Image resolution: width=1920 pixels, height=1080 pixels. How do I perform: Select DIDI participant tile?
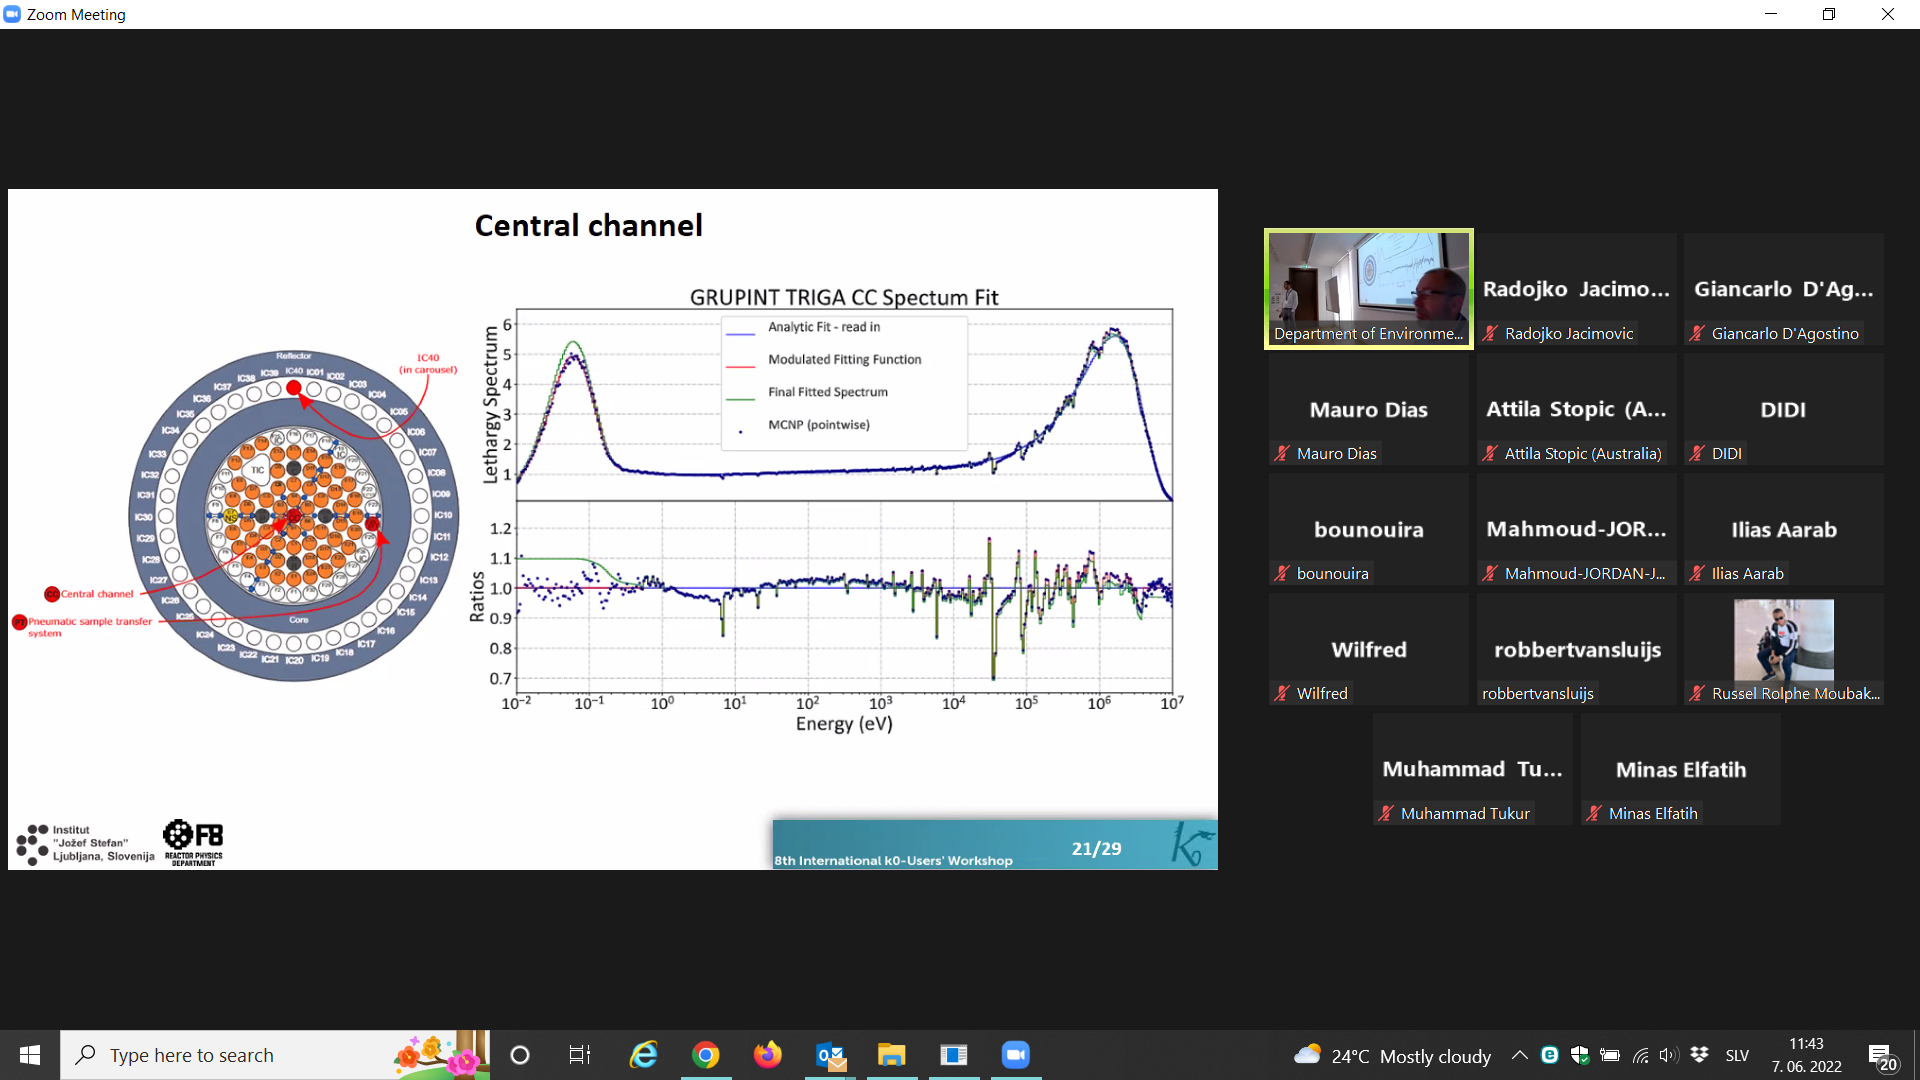point(1783,409)
